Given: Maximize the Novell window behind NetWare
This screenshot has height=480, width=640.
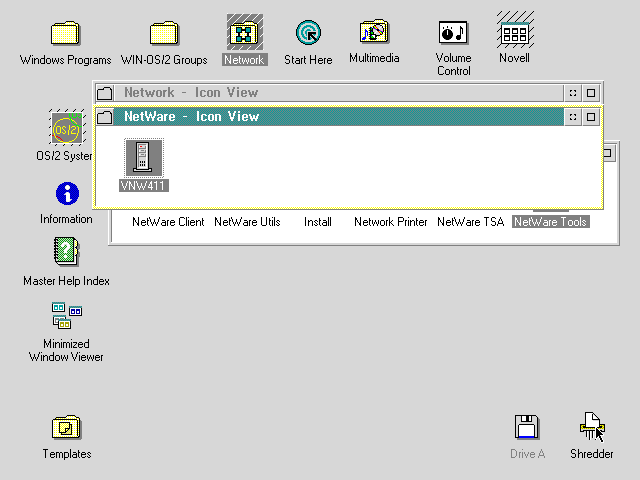Looking at the screenshot, I should [x=609, y=153].
